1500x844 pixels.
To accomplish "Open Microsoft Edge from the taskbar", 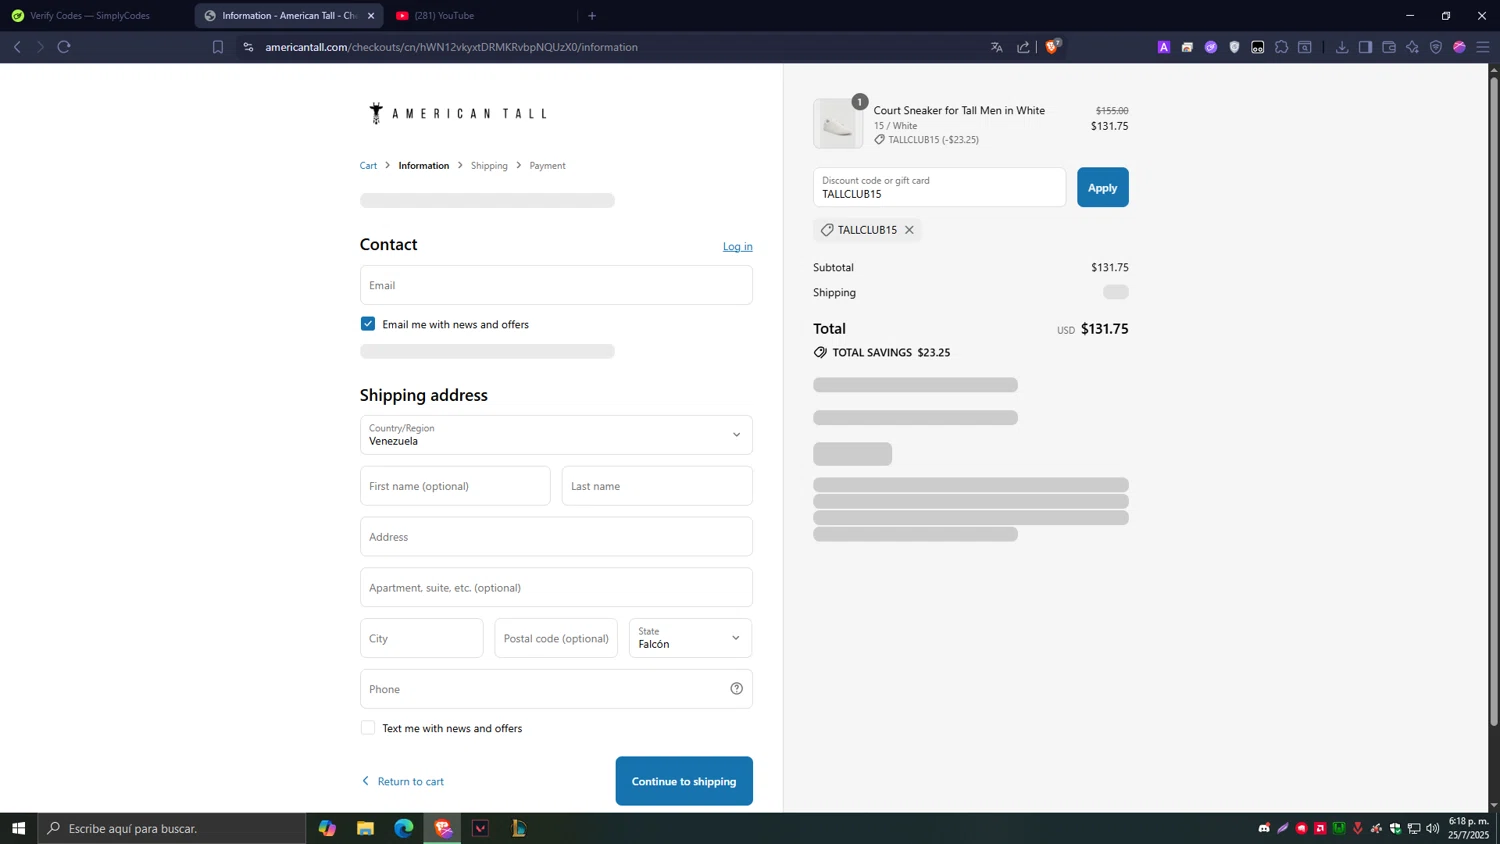I will (x=404, y=828).
